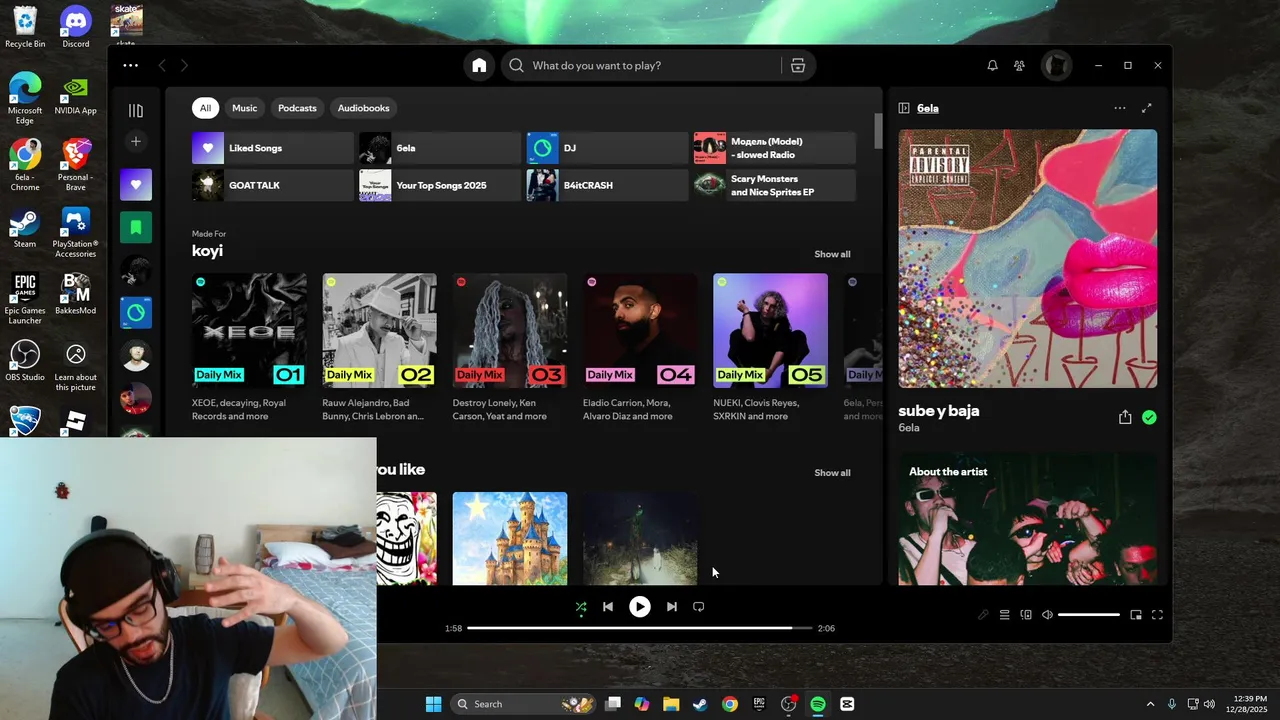This screenshot has width=1280, height=720.
Task: Open Liked Songs heart icon in sidebar
Action: [x=136, y=184]
